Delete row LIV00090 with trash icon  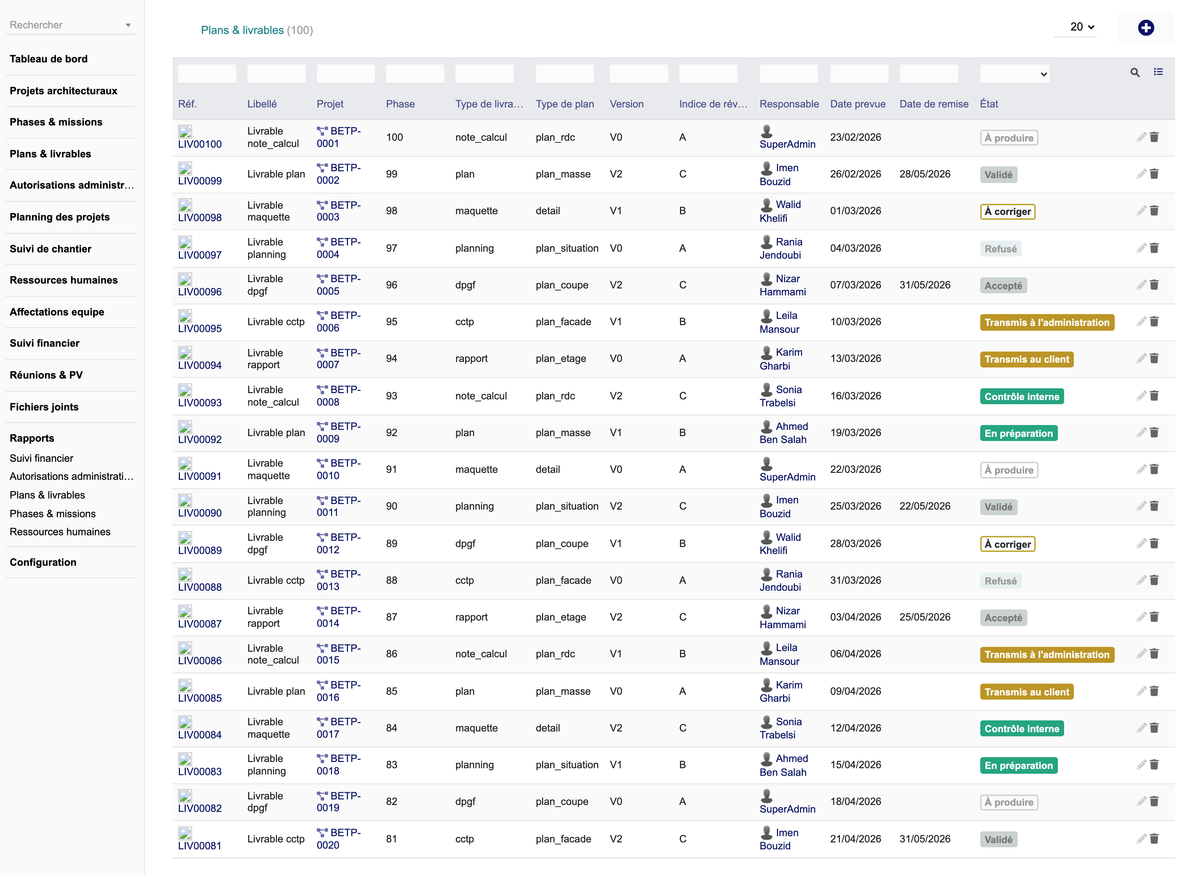coord(1154,507)
